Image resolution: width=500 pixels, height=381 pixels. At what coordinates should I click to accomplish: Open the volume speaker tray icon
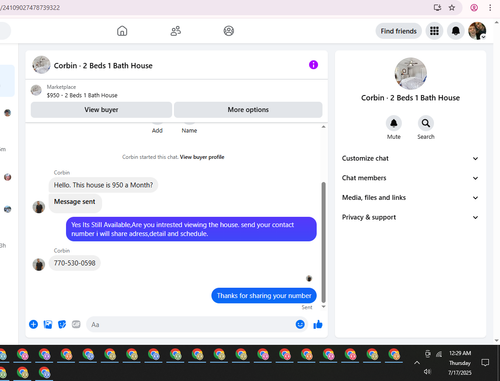coord(427,371)
